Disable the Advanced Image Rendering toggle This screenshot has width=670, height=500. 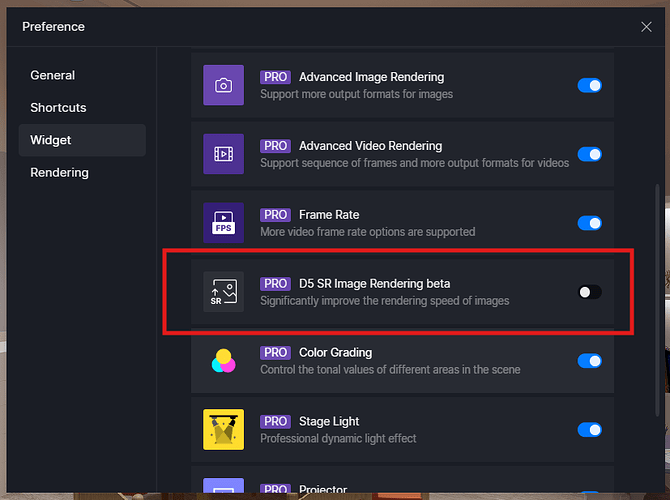589,85
